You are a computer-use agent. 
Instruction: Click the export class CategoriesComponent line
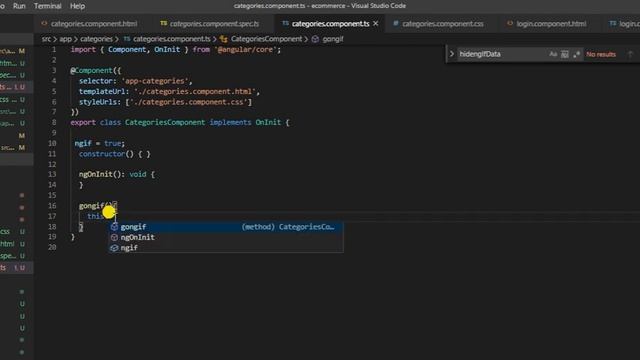click(180, 122)
